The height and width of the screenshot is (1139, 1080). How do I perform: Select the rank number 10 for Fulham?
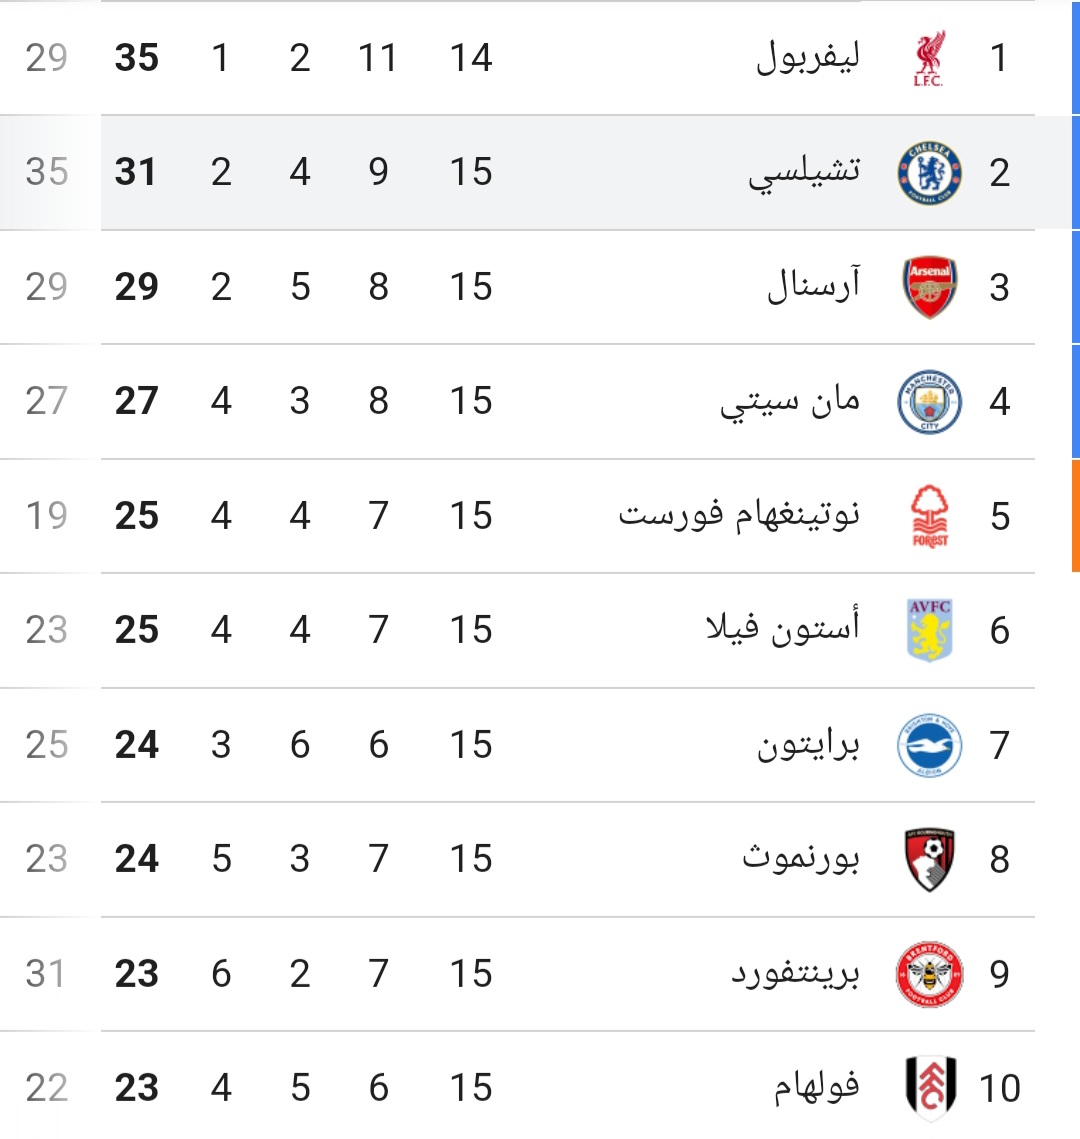tap(999, 1088)
